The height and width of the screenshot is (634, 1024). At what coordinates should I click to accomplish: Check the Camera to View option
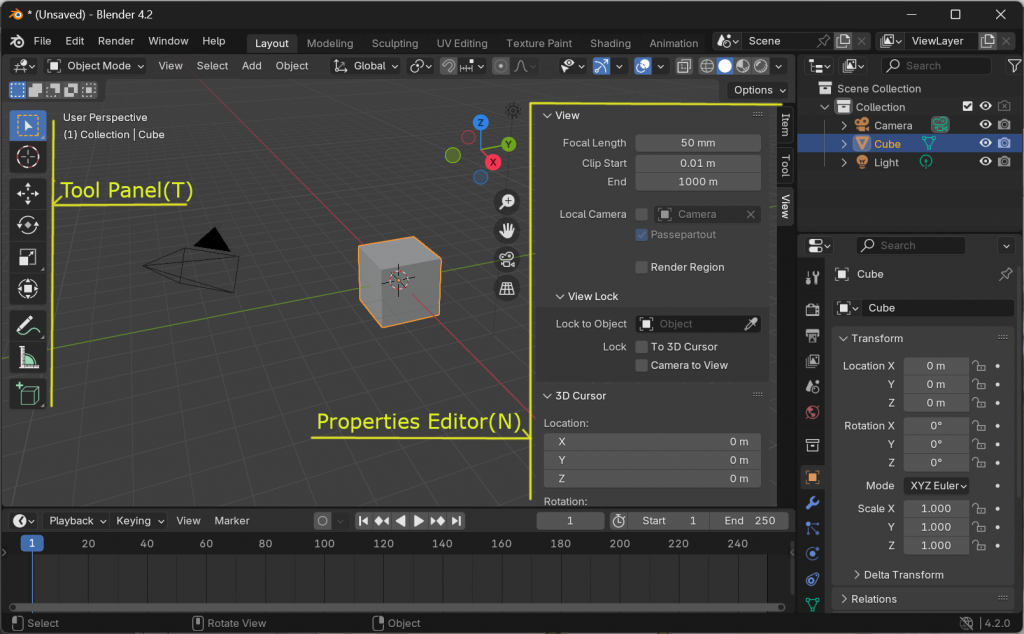(x=641, y=366)
